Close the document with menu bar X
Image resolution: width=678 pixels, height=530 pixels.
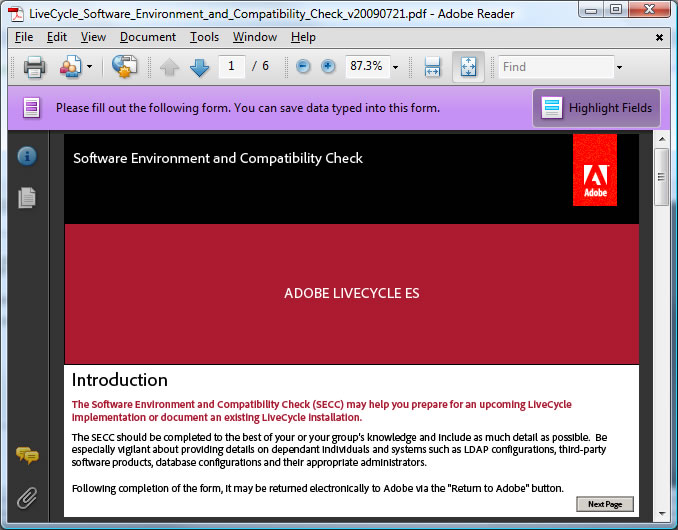tap(659, 38)
